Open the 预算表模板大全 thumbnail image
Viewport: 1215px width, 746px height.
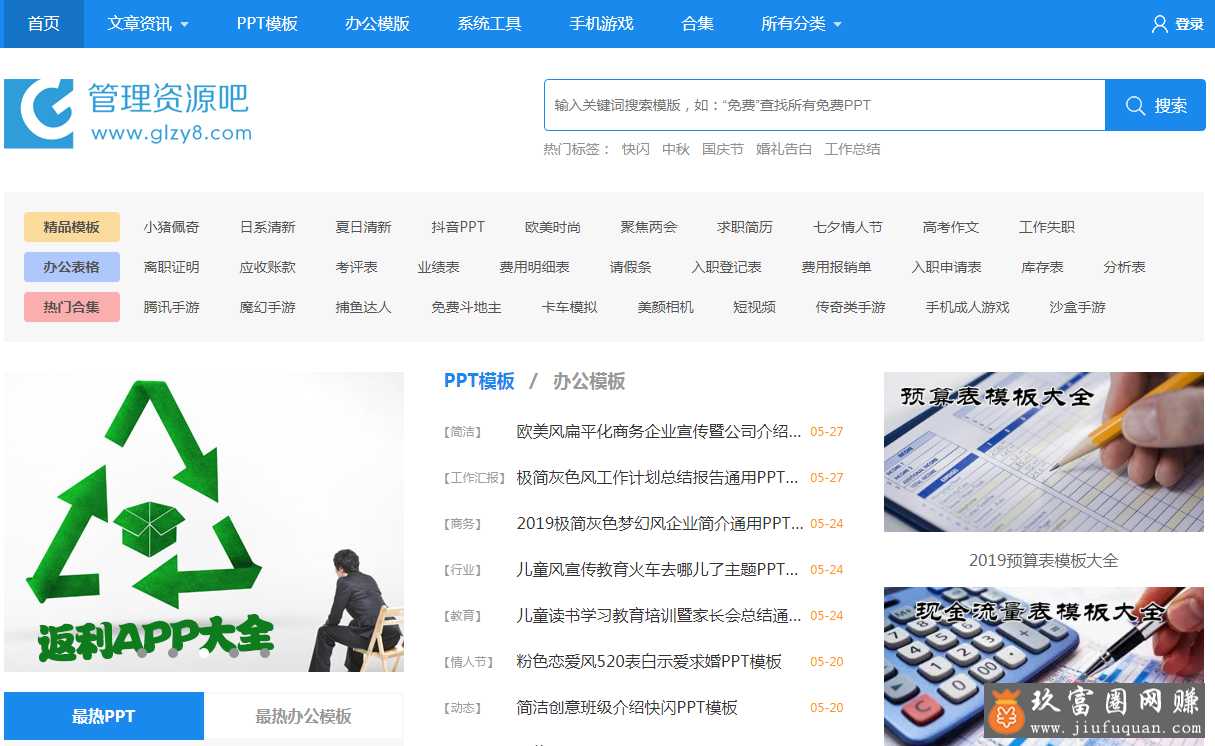[1044, 452]
